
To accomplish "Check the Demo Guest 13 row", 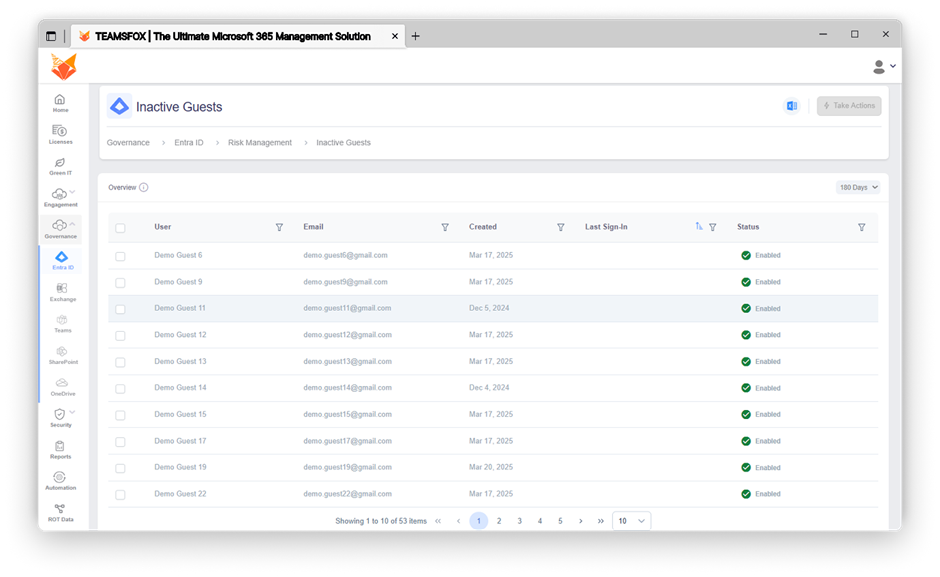I will [120, 362].
